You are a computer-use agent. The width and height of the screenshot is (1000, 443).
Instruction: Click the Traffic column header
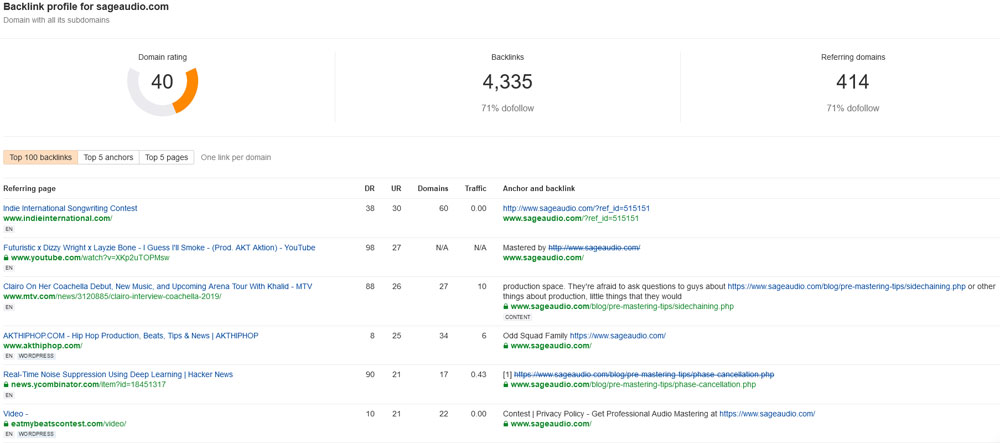[476, 189]
